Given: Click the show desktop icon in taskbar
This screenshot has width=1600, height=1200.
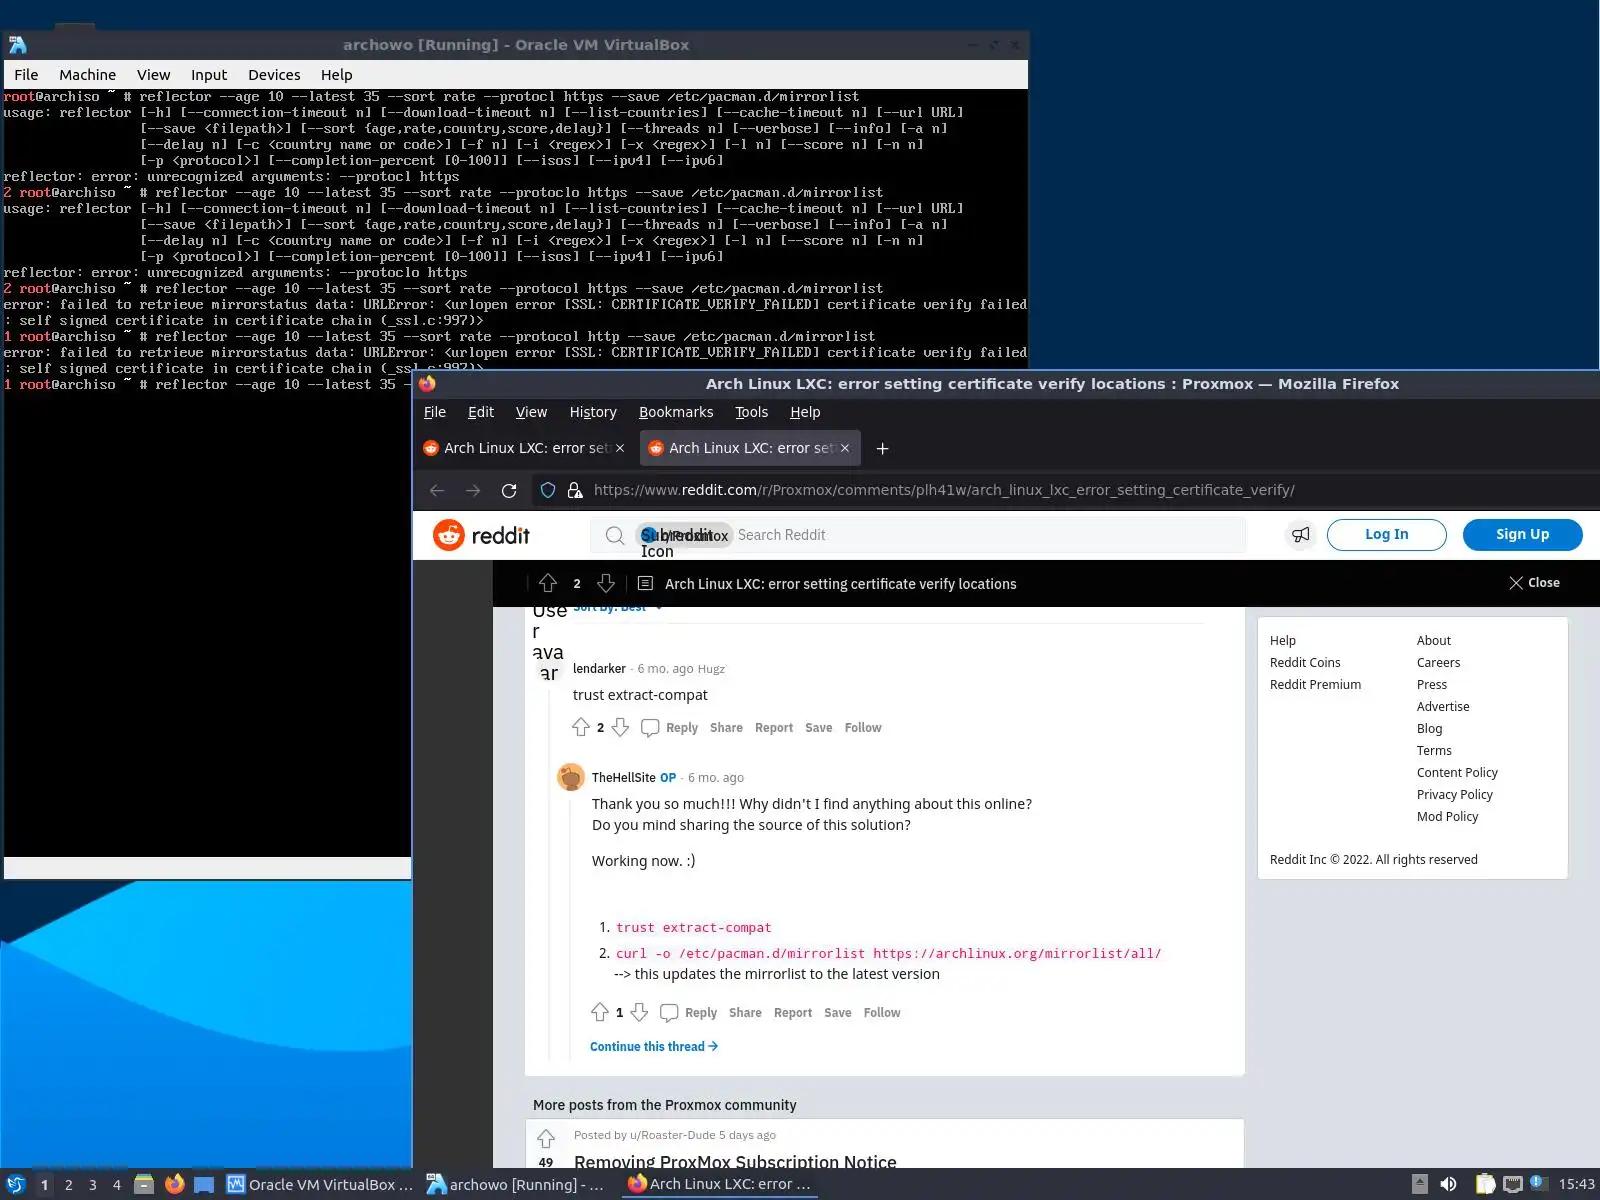Looking at the screenshot, I should [x=204, y=1184].
